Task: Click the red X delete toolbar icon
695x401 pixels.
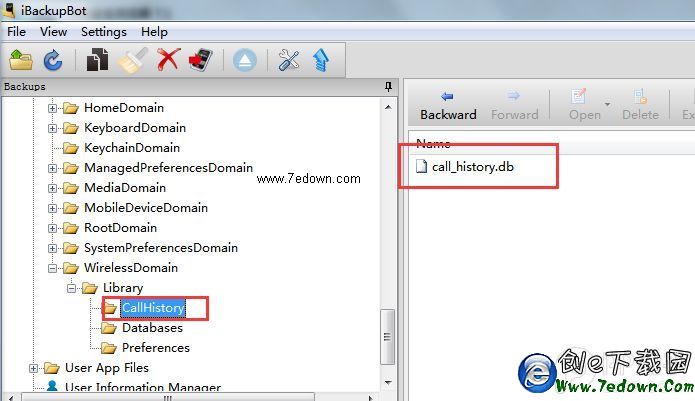Action: coord(168,59)
